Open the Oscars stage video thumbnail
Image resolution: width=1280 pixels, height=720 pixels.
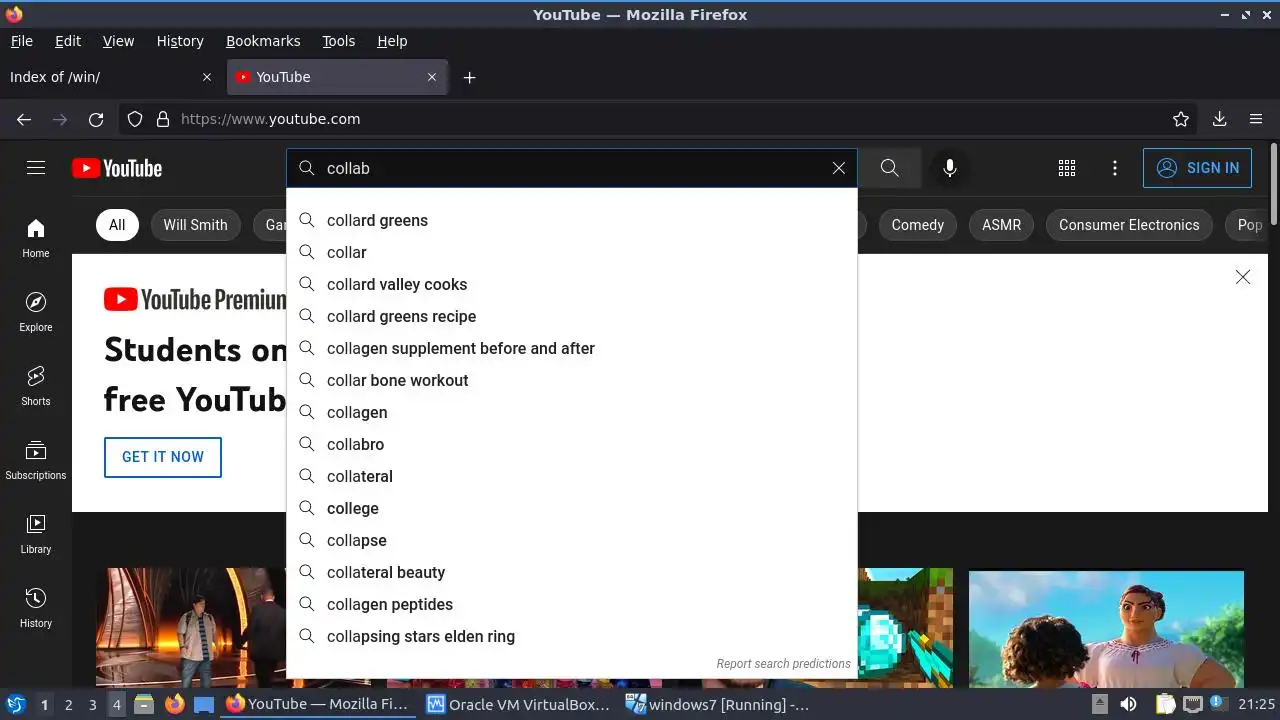click(x=191, y=628)
